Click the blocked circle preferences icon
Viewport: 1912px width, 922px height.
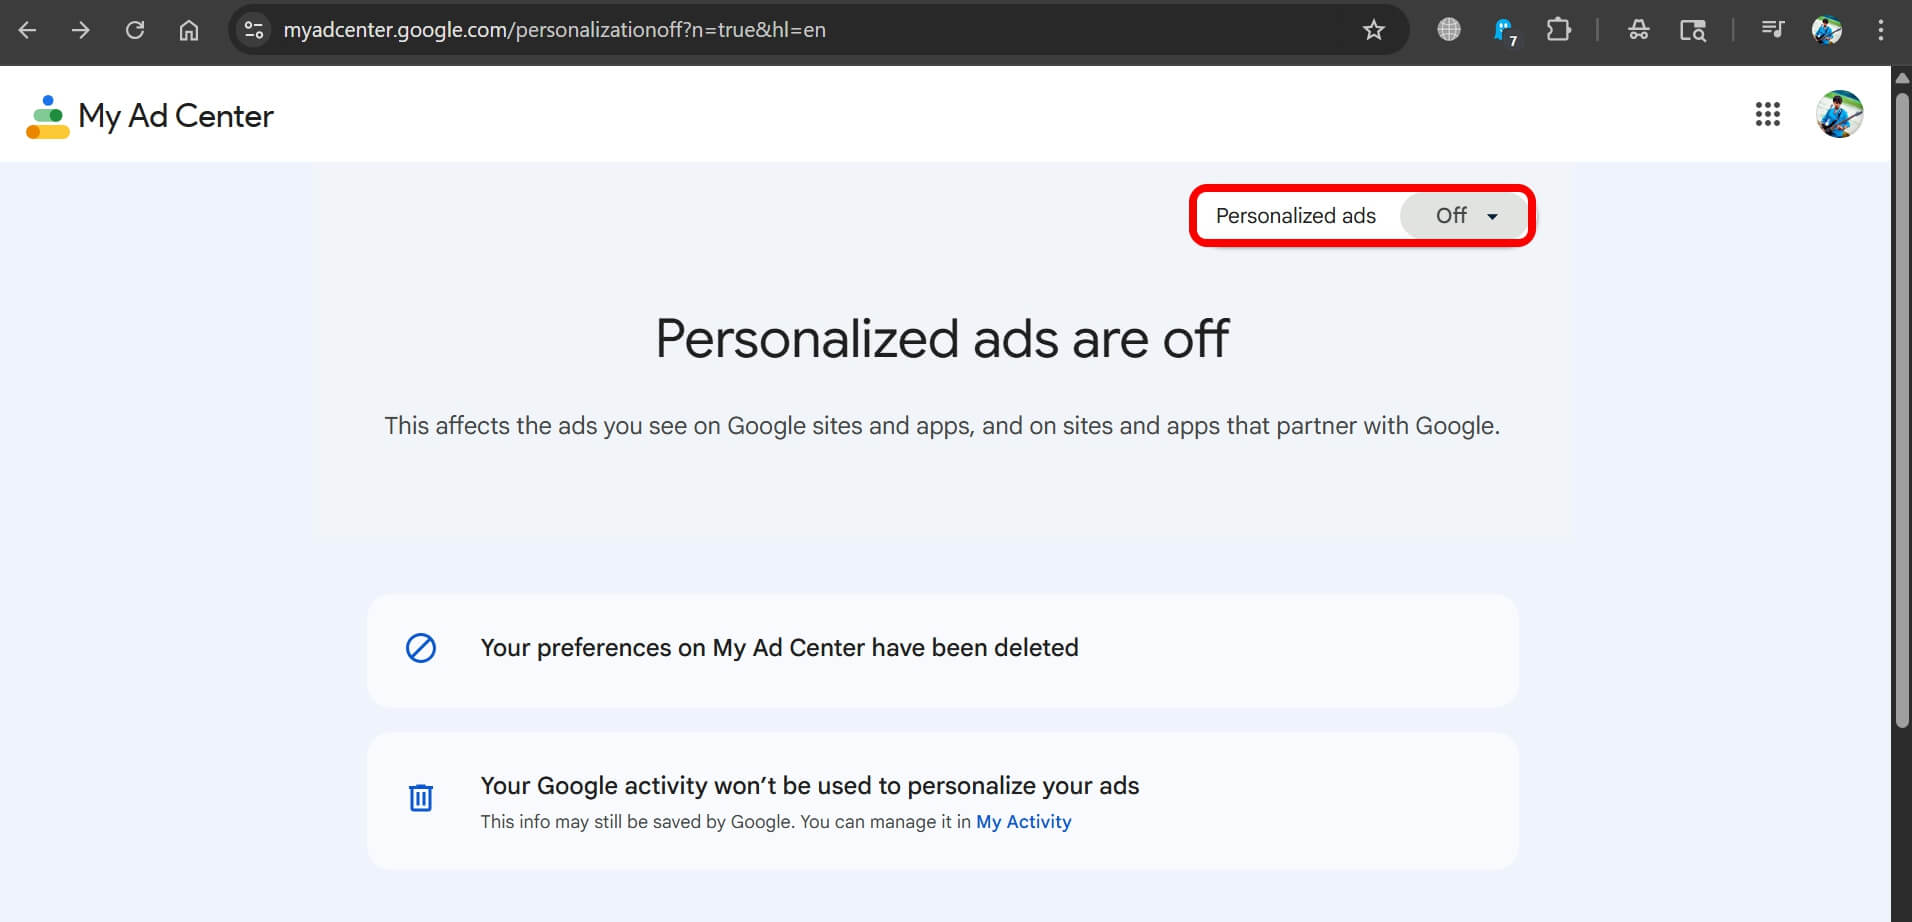point(421,648)
